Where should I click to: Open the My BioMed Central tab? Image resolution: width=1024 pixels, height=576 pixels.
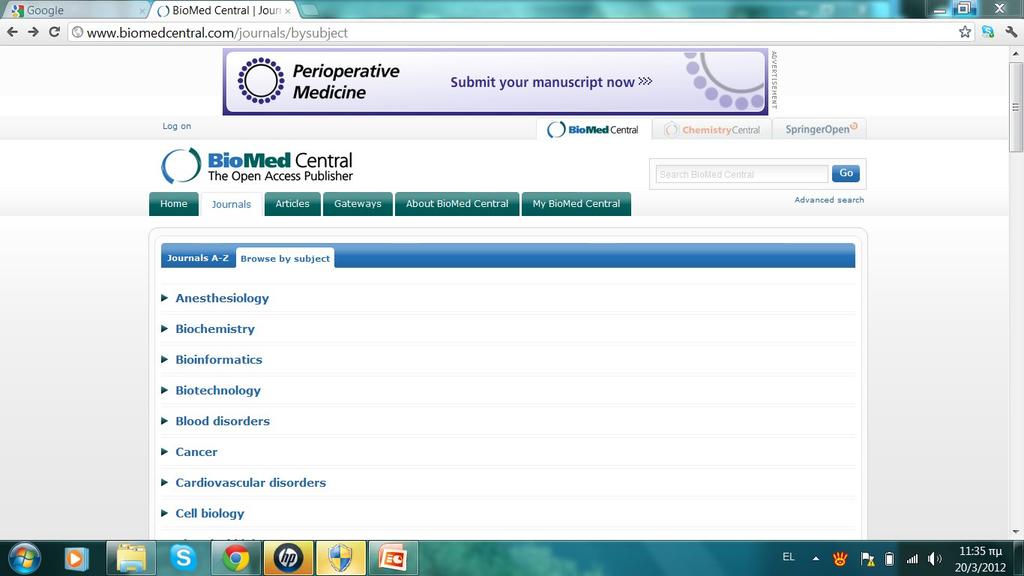click(576, 204)
